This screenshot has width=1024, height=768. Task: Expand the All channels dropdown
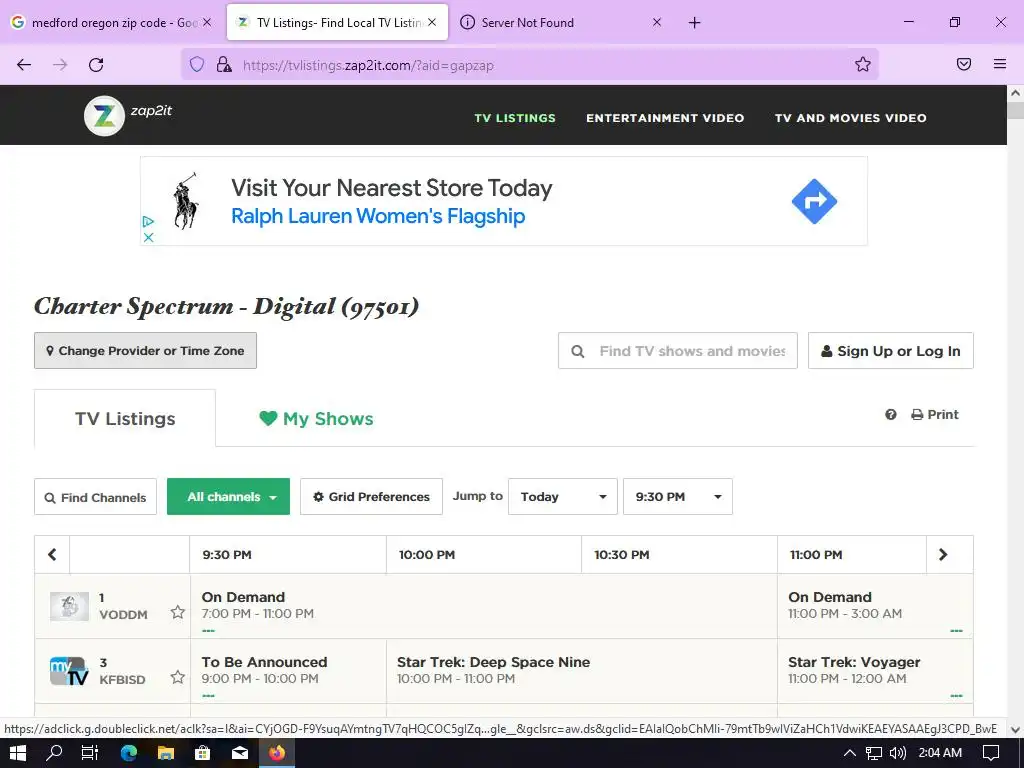[229, 497]
